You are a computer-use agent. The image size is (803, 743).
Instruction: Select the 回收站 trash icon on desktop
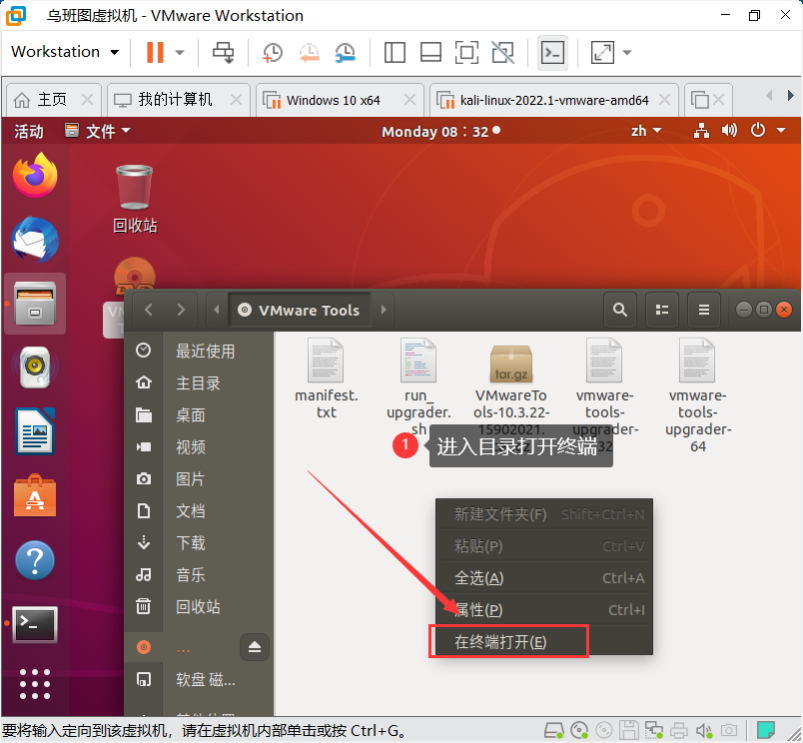pos(135,199)
